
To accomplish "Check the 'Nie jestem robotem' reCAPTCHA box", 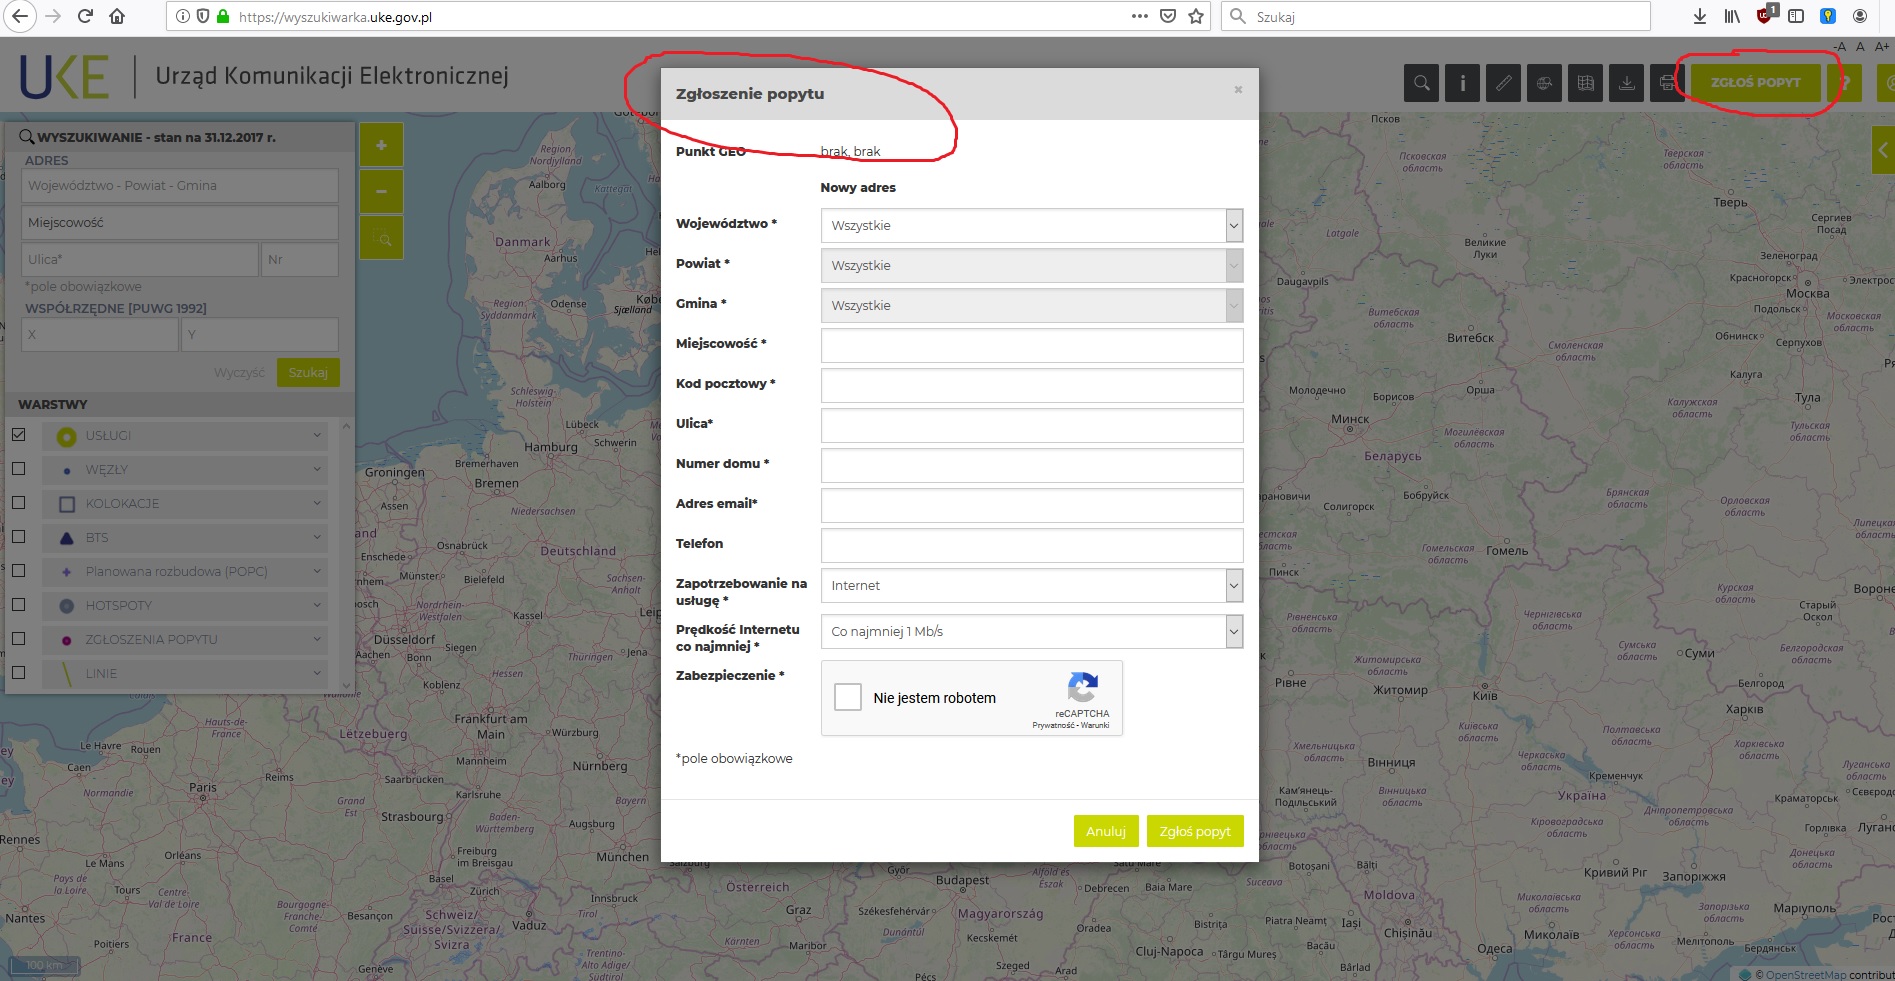I will (848, 697).
